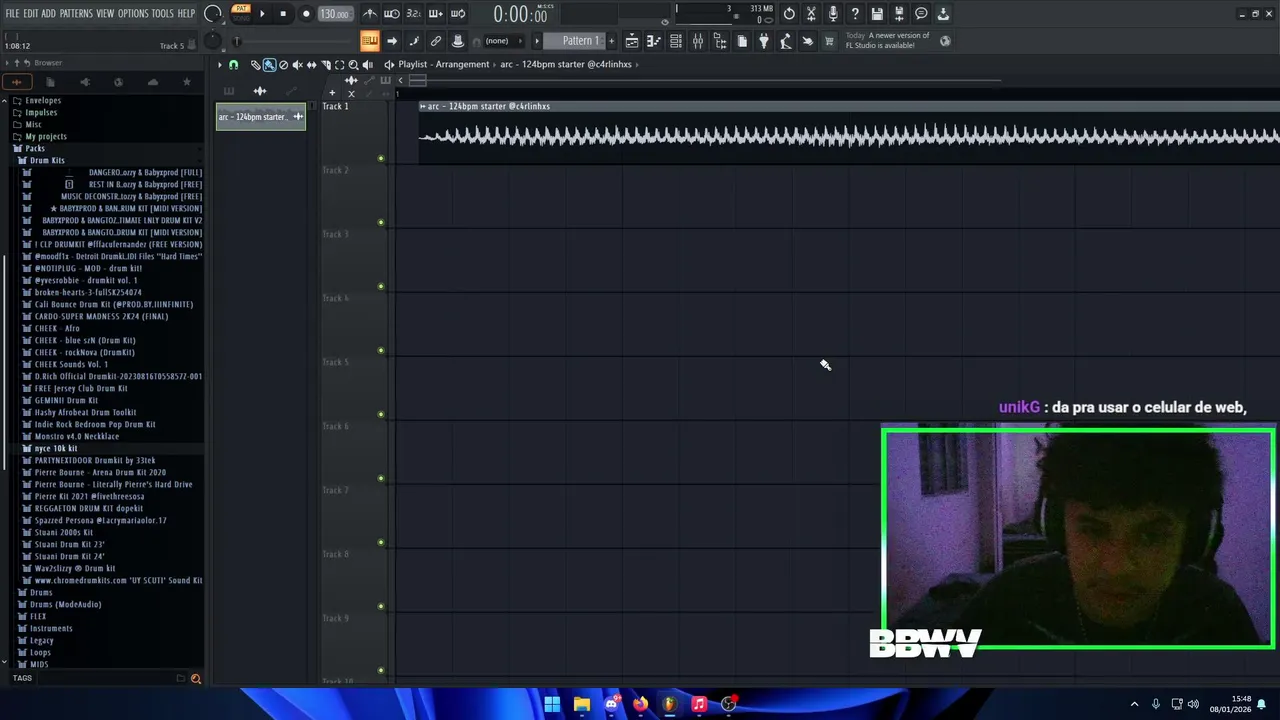Open File Explorer from the taskbar
The width and height of the screenshot is (1280, 720).
581,704
